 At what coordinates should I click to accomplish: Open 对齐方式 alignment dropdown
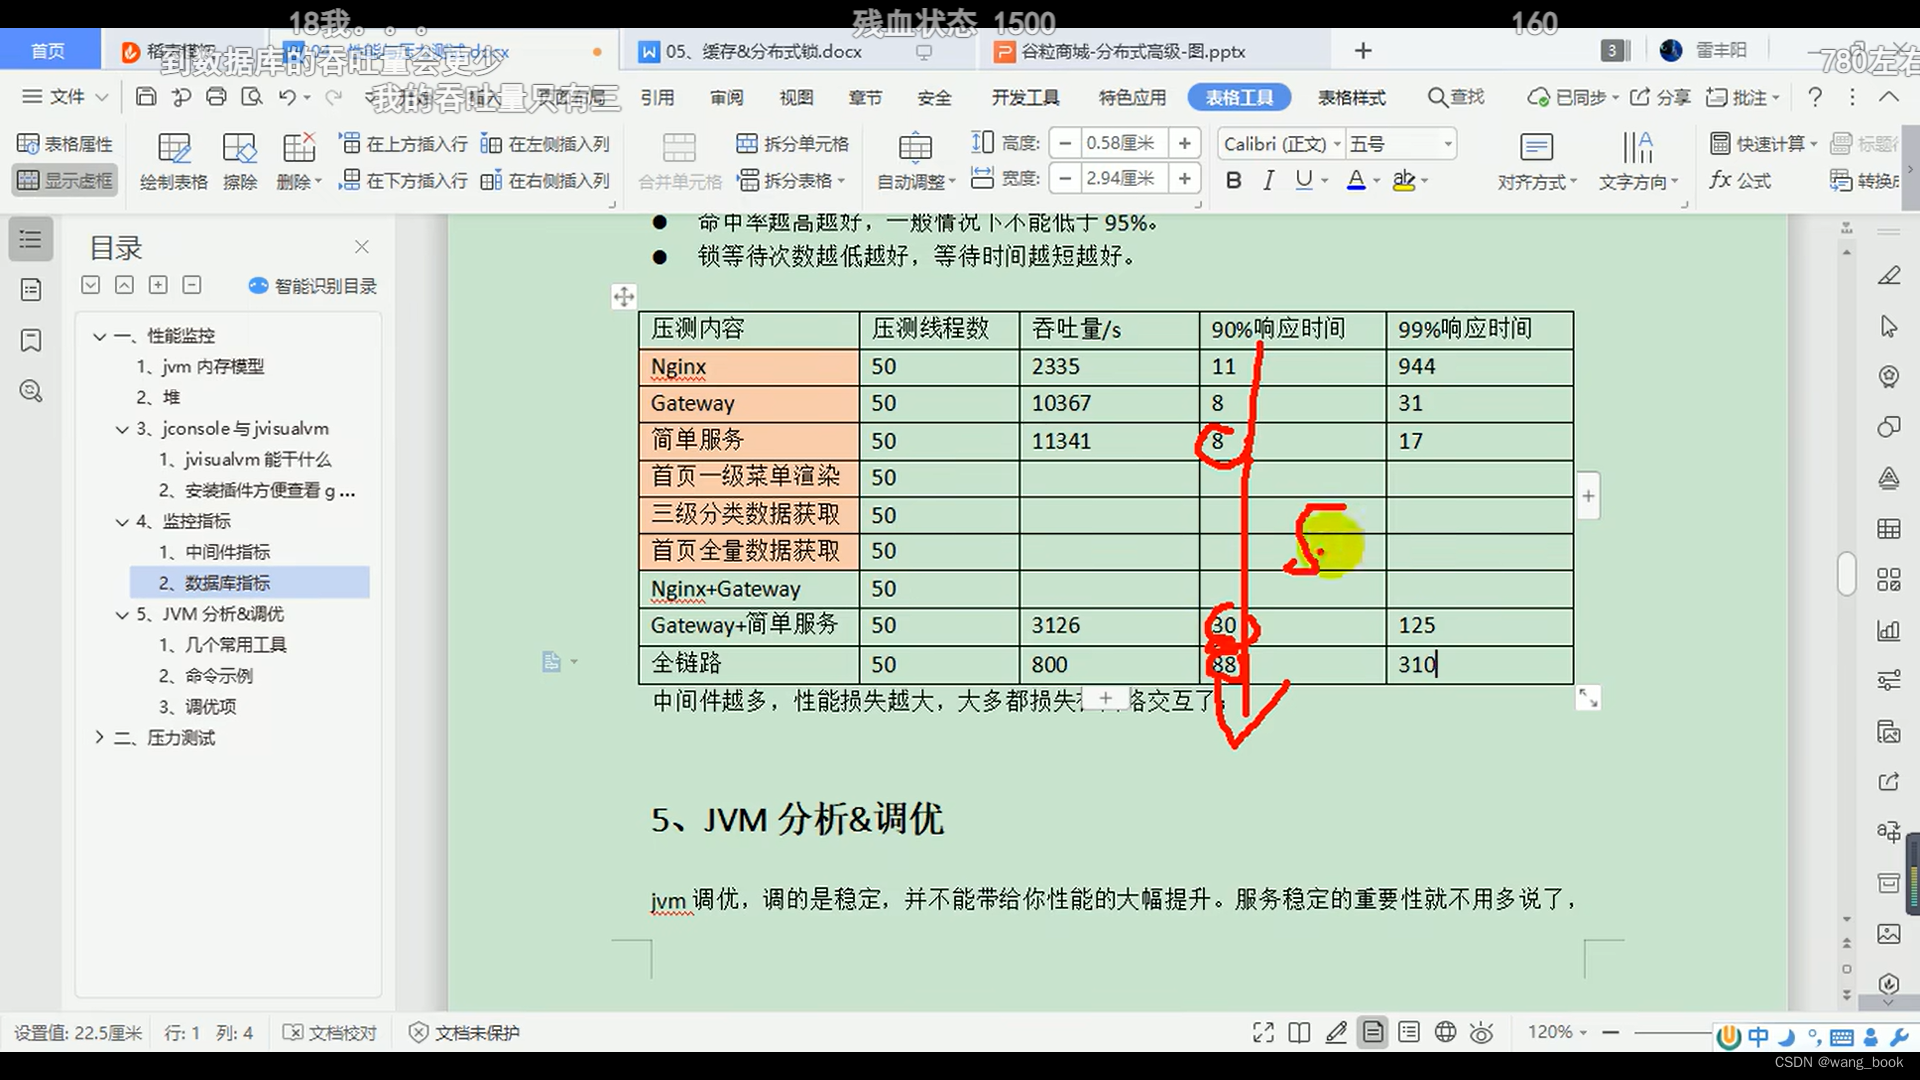click(1537, 161)
